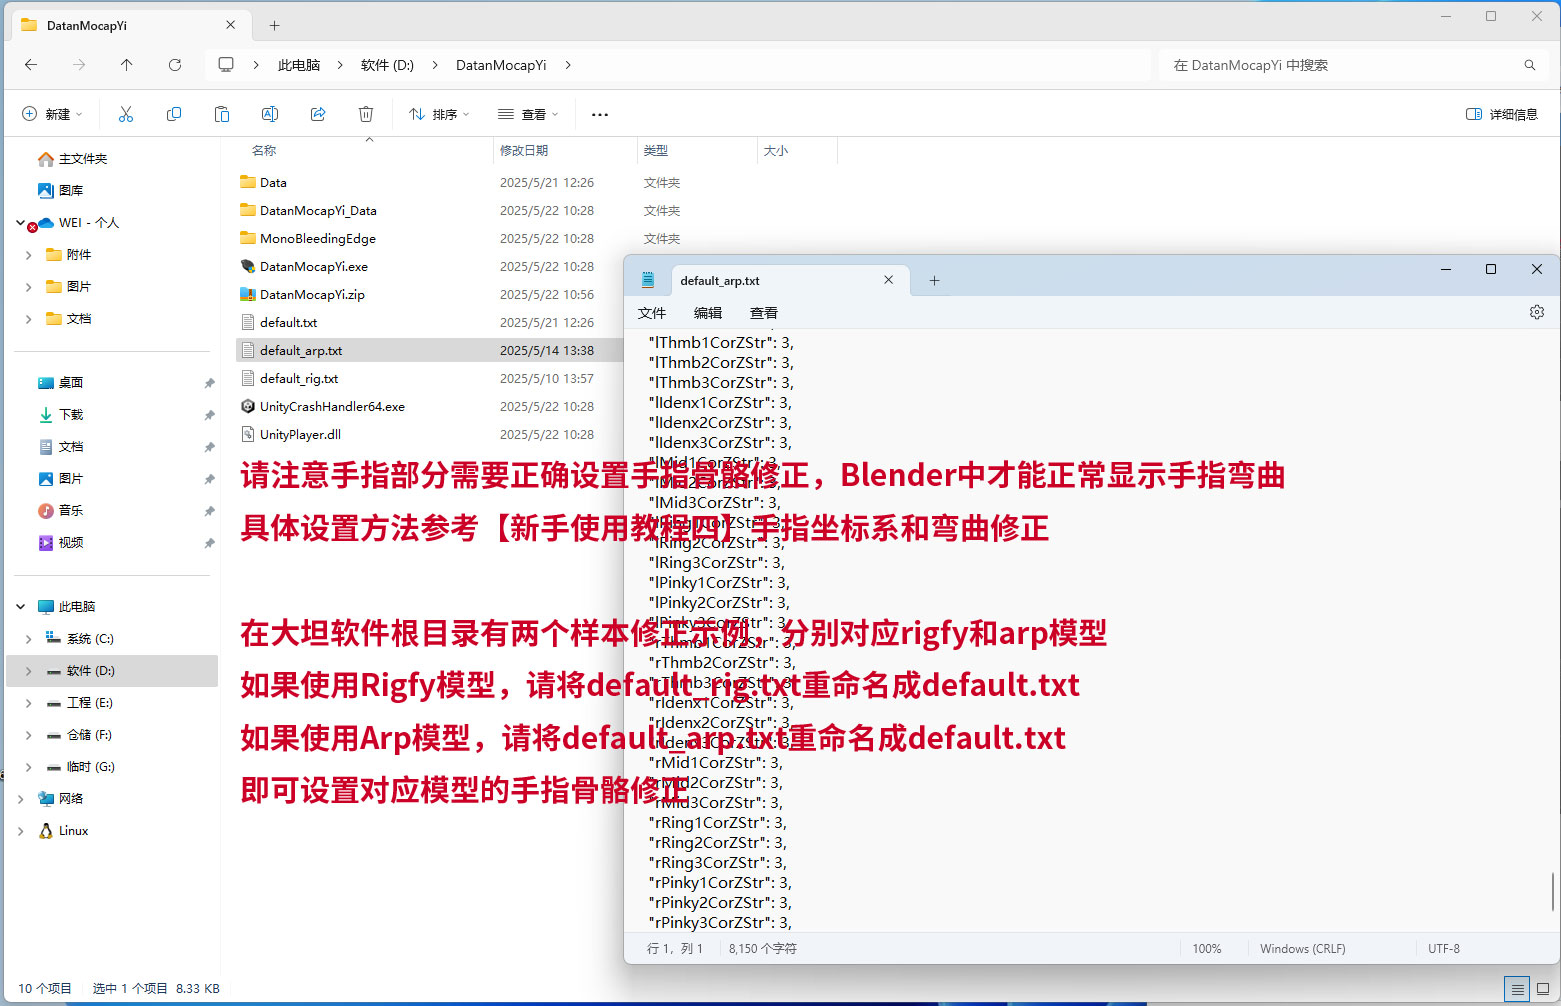Navigate up one folder level
Viewport: 1561px width, 1006px height.
[x=127, y=65]
